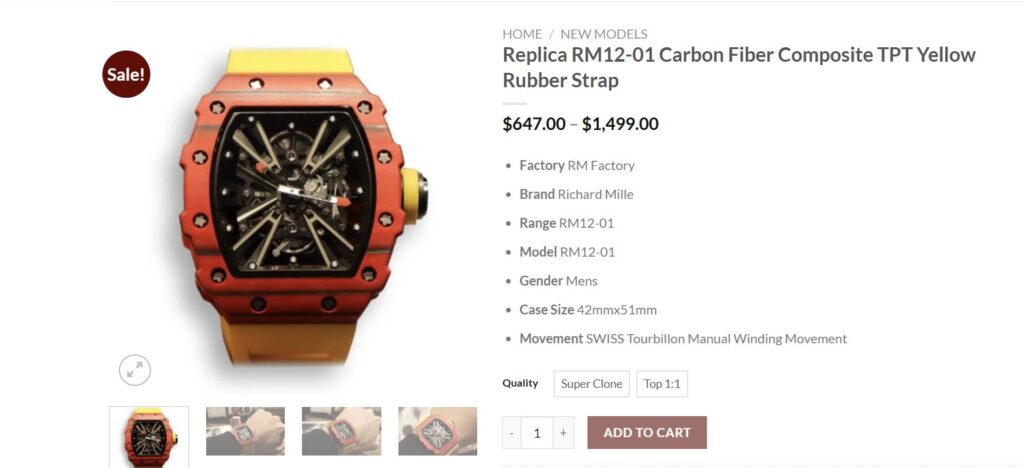The image size is (1024, 468).
Task: Focus the quantity input field
Action: [x=537, y=433]
